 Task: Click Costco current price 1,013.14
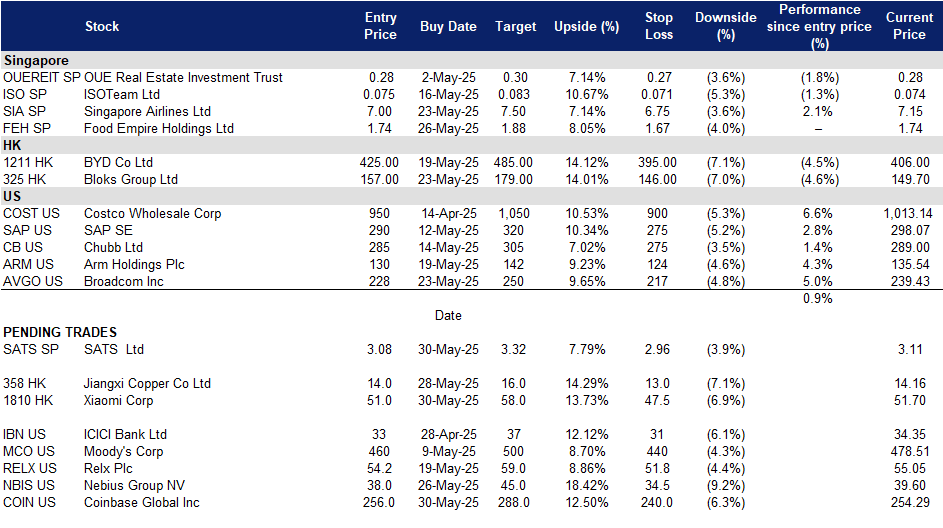point(908,213)
